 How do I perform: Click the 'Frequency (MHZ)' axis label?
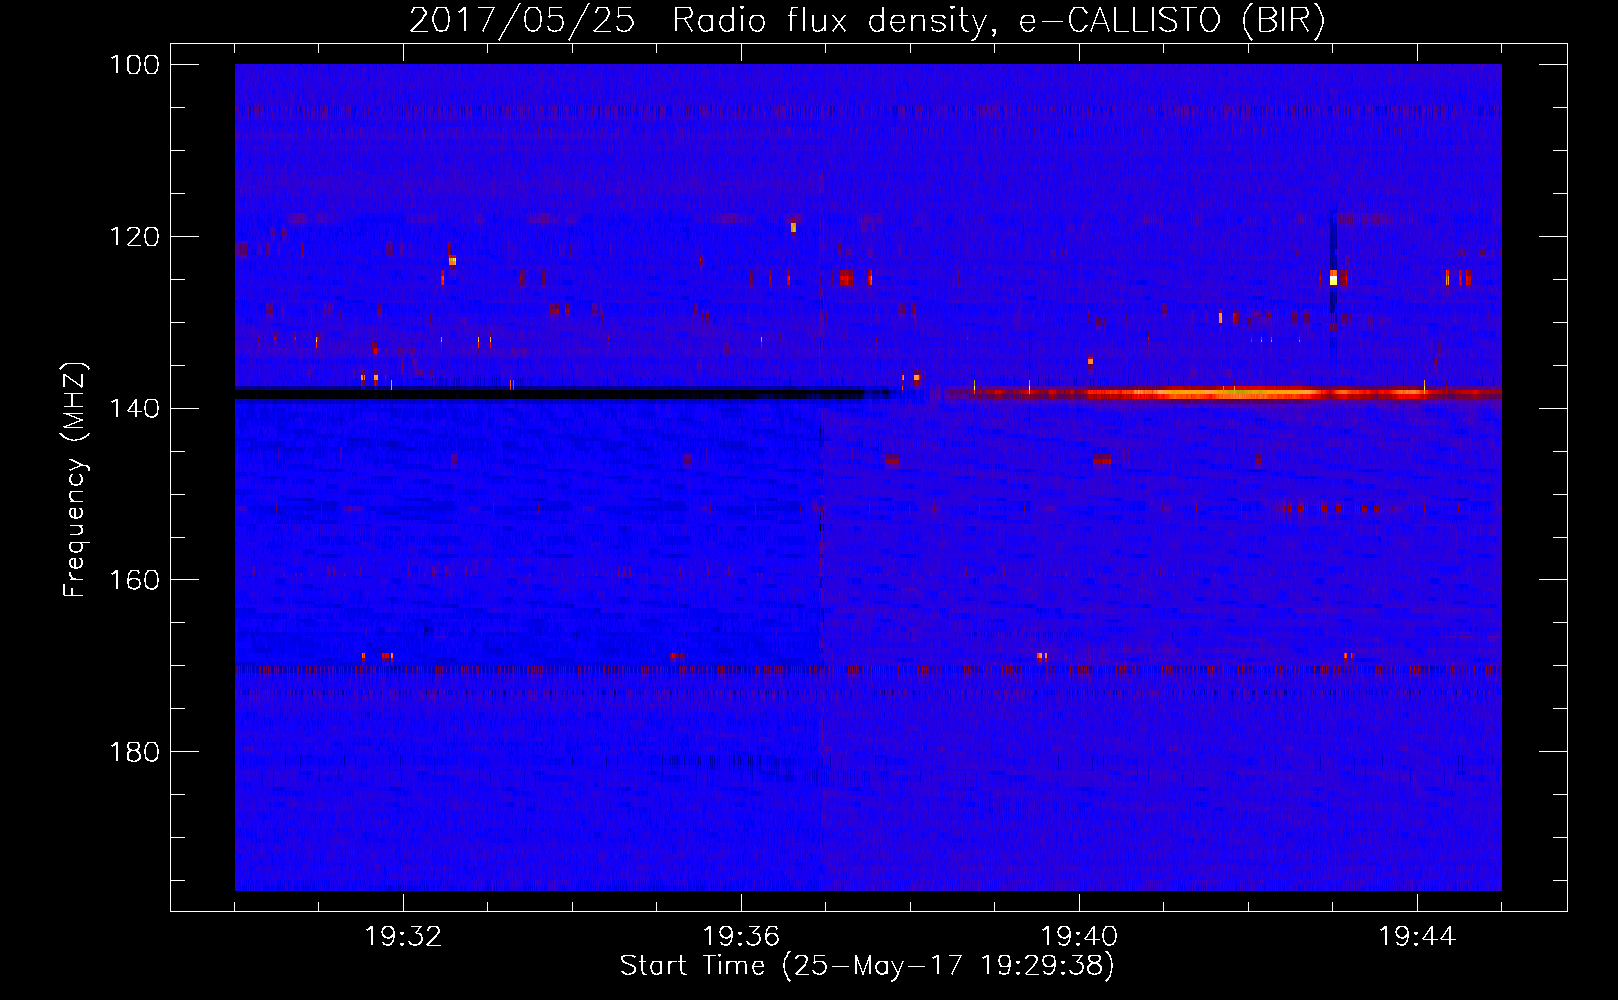pos(75,479)
